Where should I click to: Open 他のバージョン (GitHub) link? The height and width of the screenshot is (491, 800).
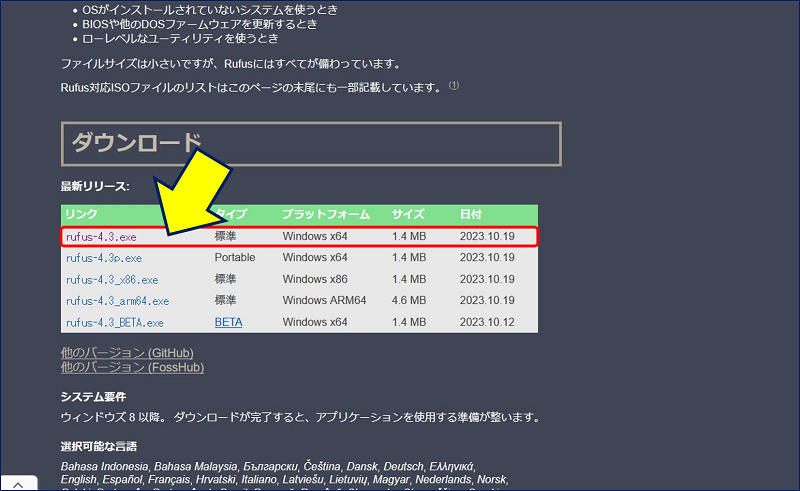coord(127,353)
